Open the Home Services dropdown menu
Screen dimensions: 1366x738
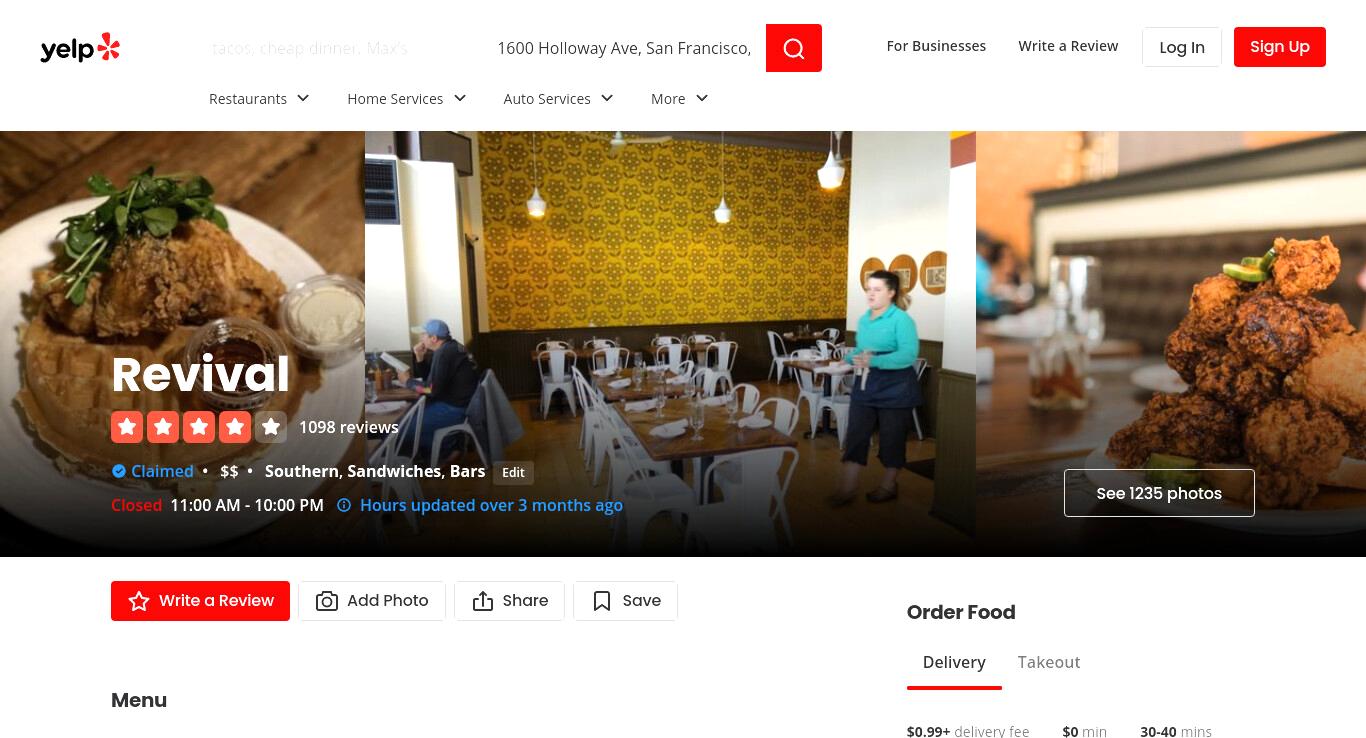click(407, 98)
